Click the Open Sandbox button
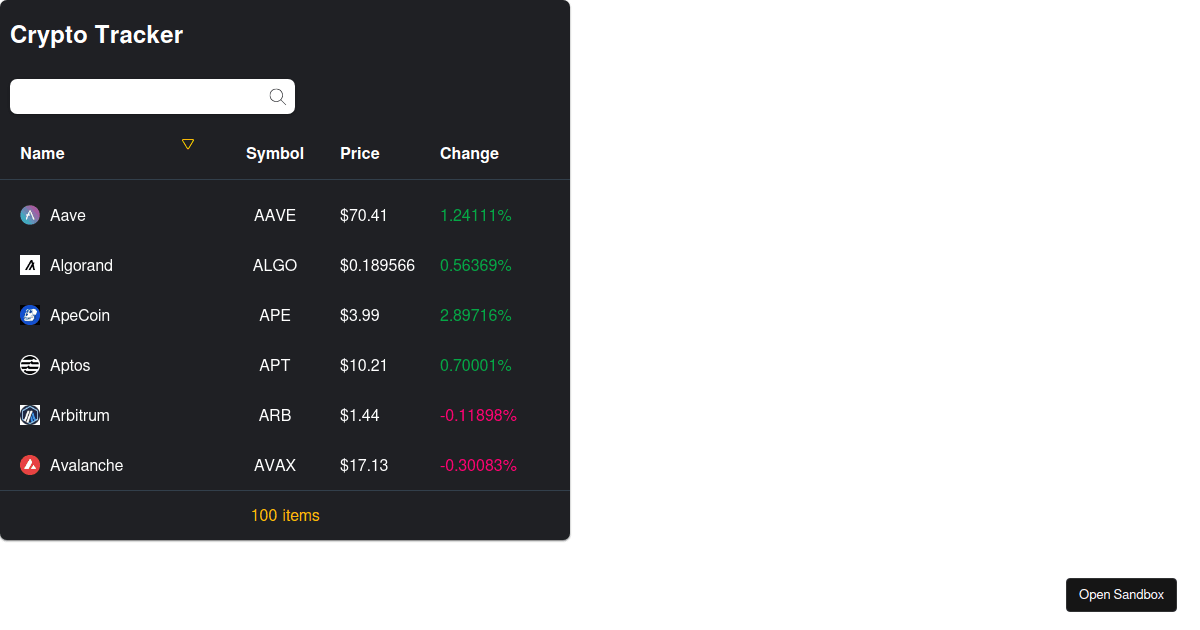This screenshot has width=1200, height=630. coord(1121,594)
